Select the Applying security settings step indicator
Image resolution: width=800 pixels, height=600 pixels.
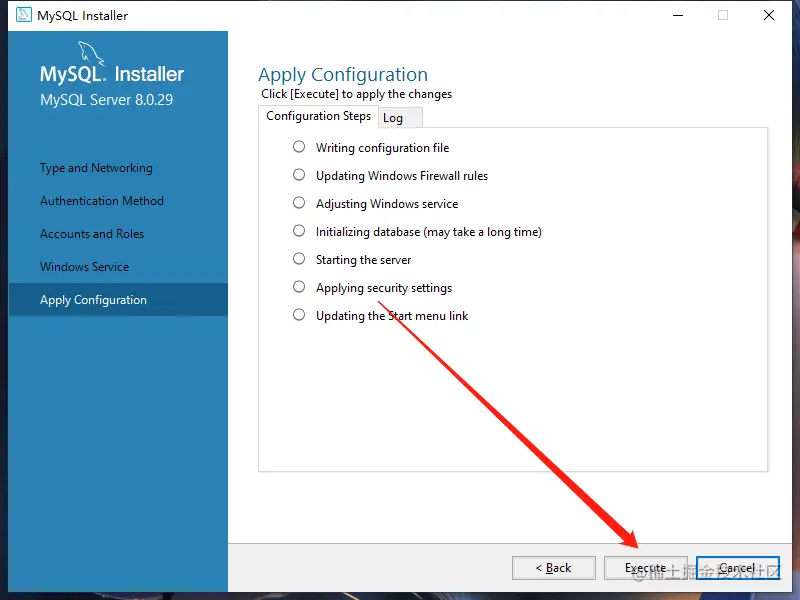[299, 287]
